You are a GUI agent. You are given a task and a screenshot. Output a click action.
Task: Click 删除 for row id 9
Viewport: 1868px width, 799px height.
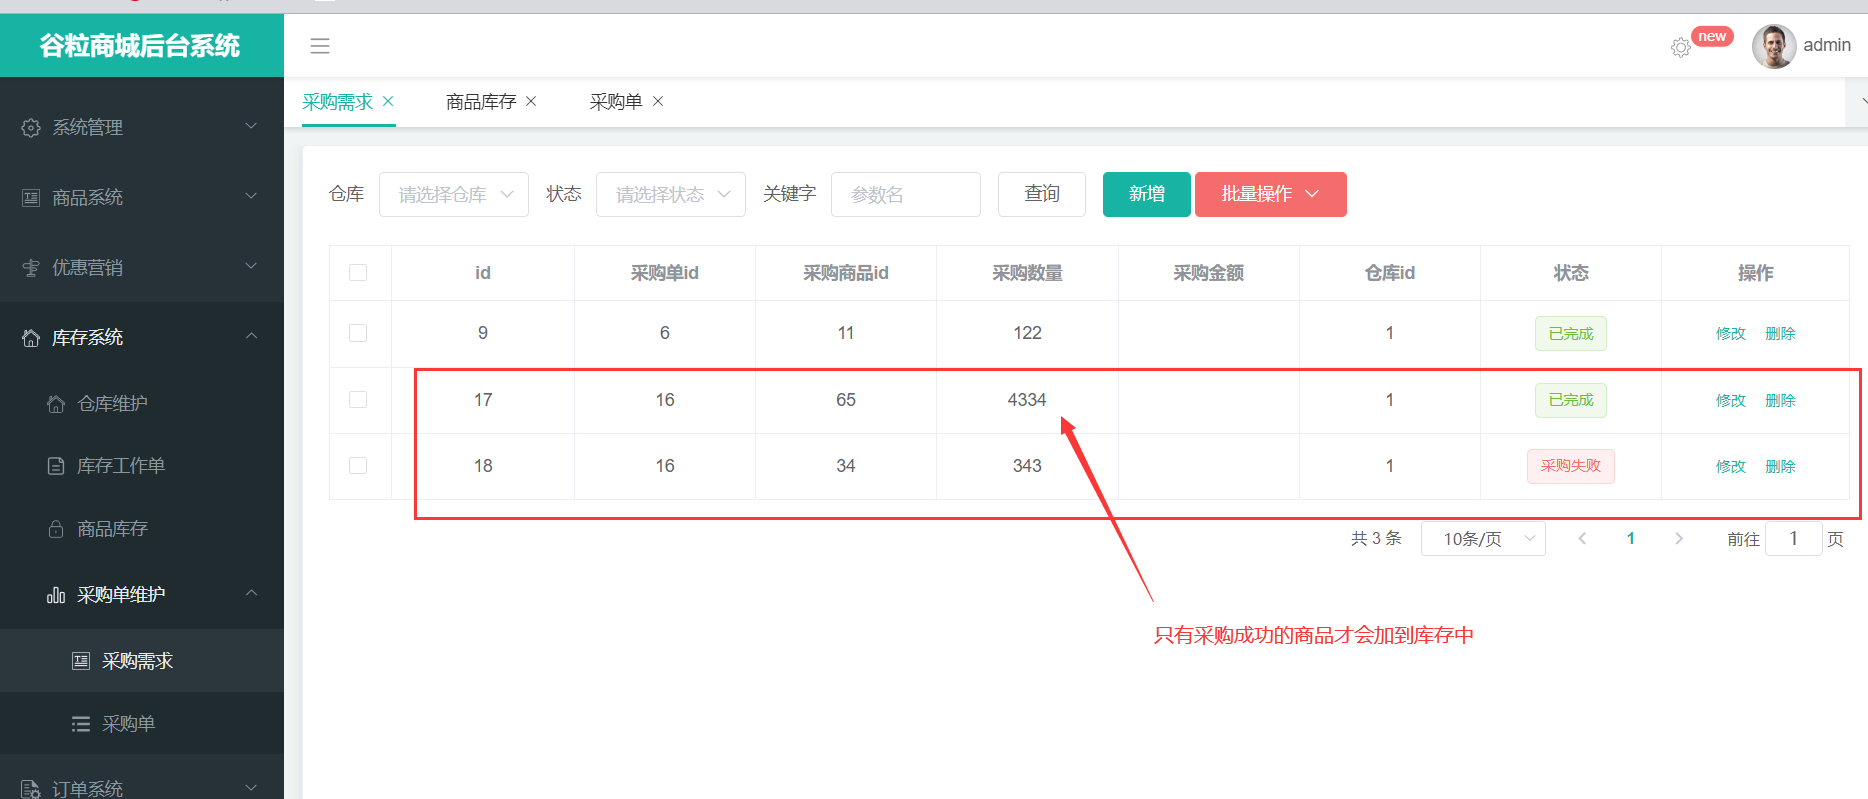tap(1781, 333)
